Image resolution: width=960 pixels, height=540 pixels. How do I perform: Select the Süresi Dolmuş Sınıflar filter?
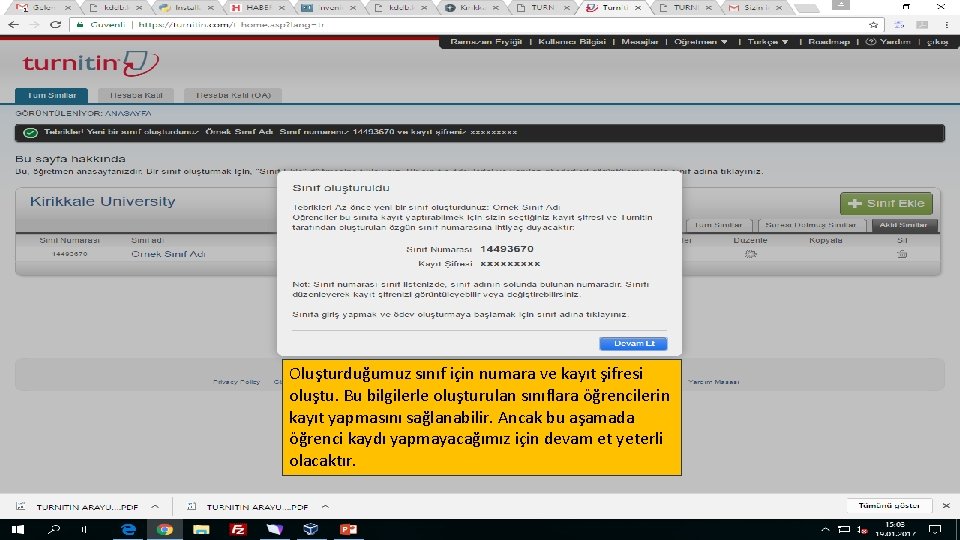click(811, 225)
